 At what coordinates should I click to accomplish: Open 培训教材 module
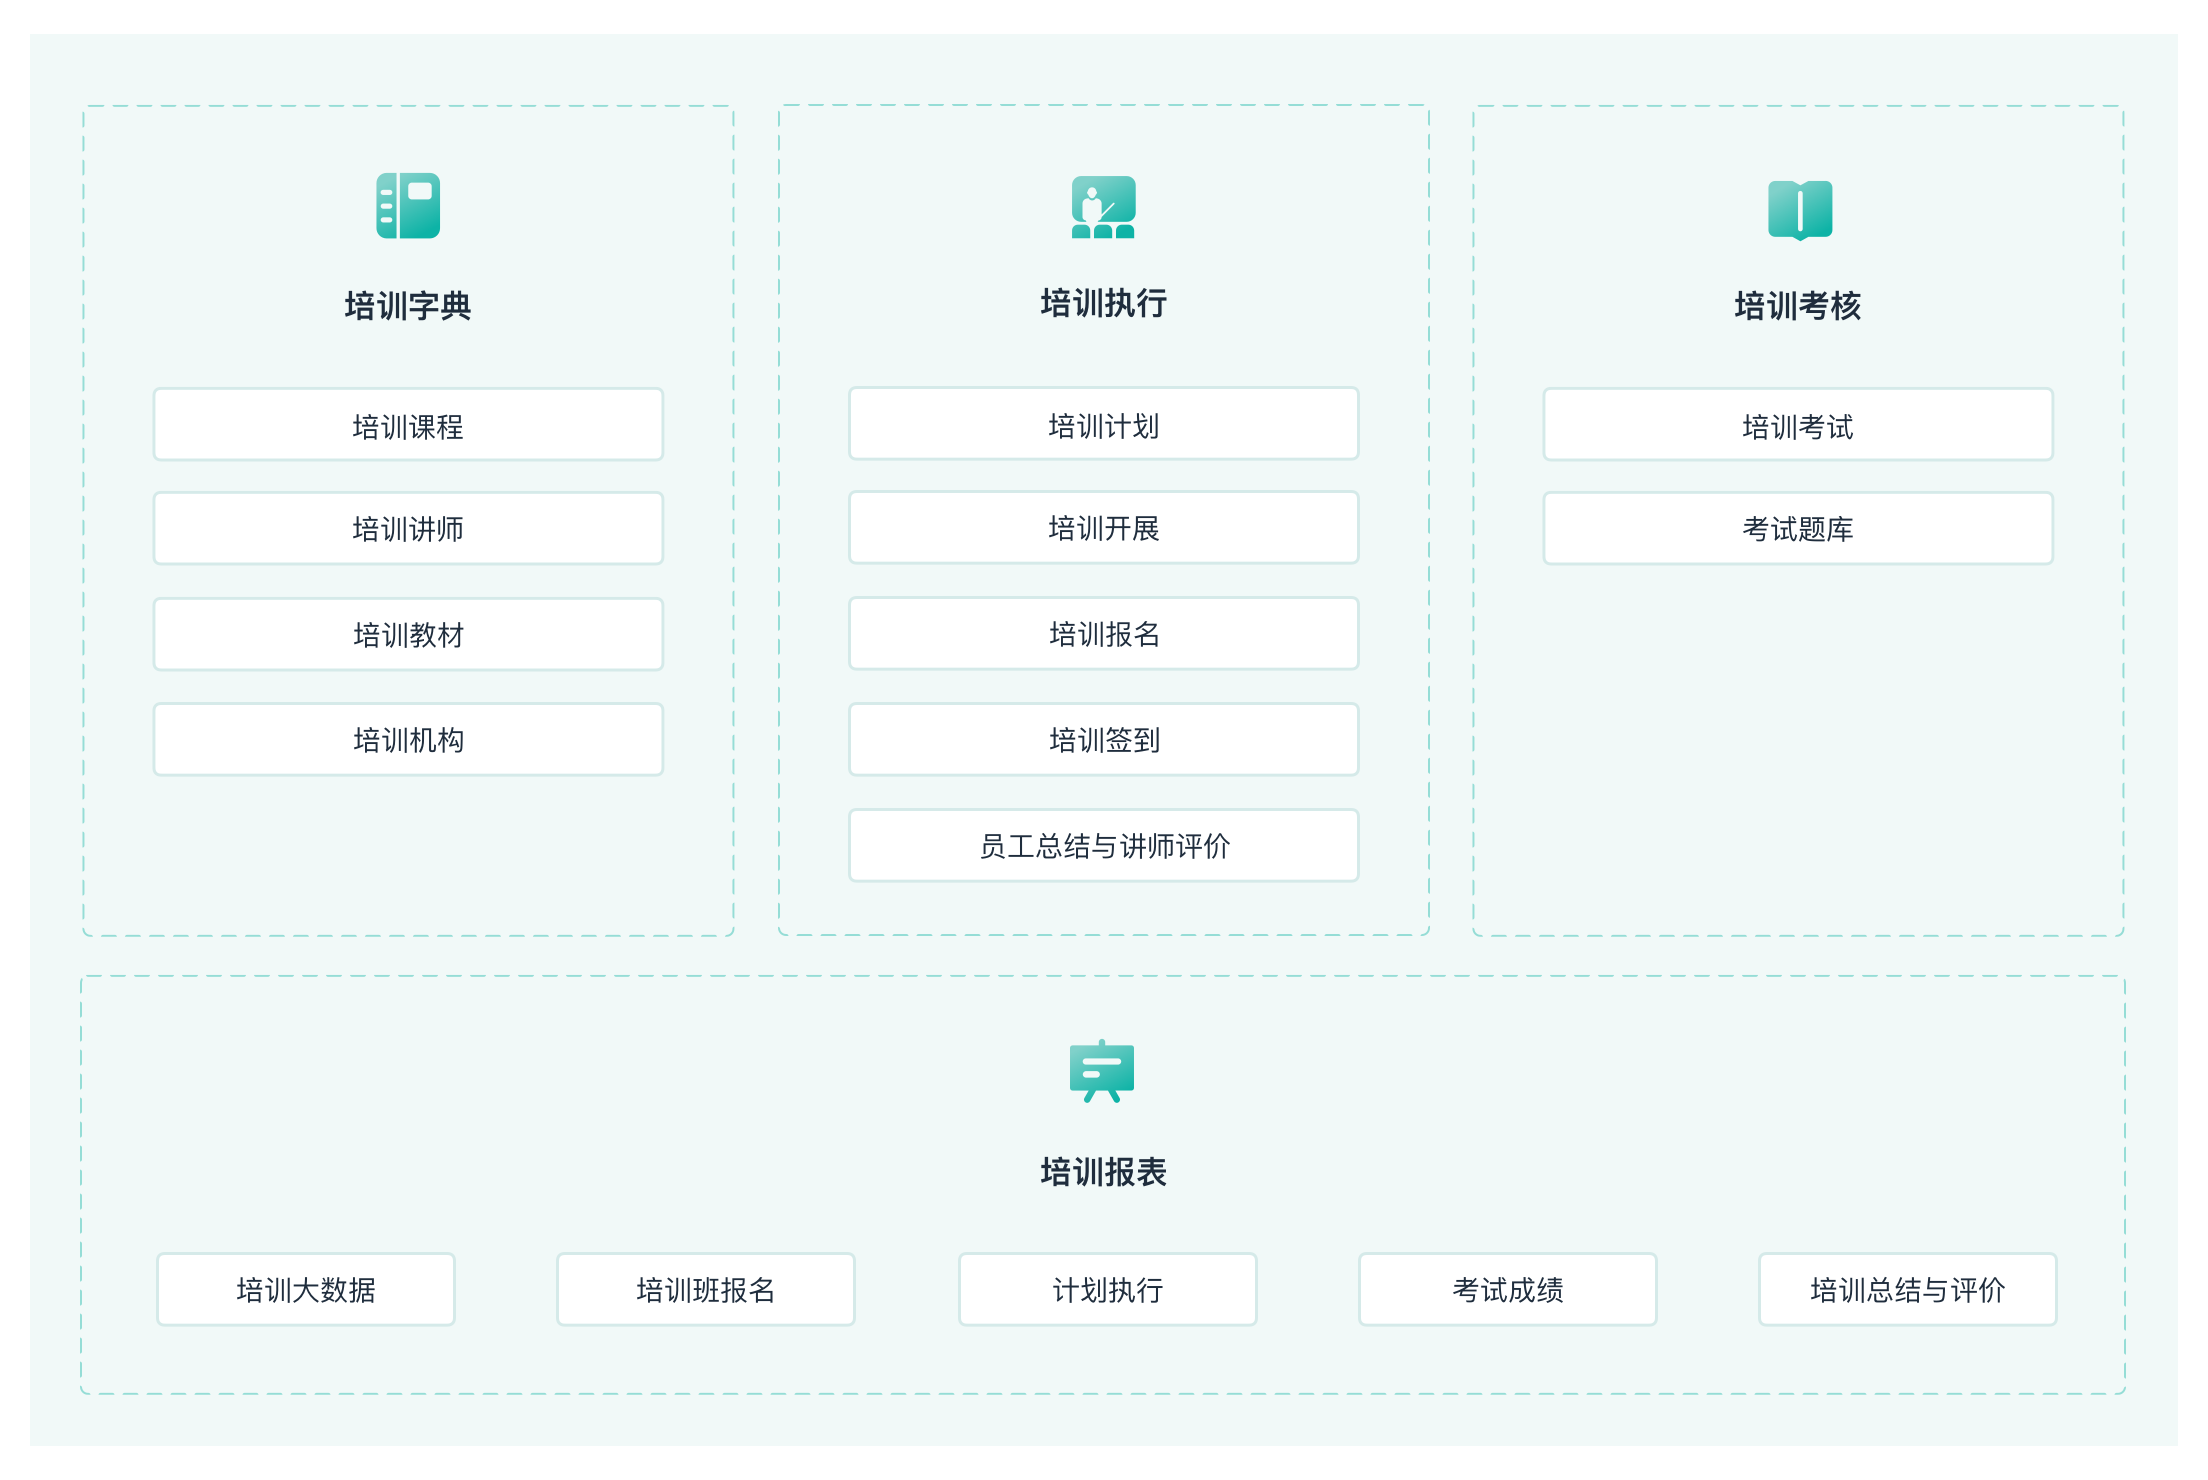tap(408, 635)
